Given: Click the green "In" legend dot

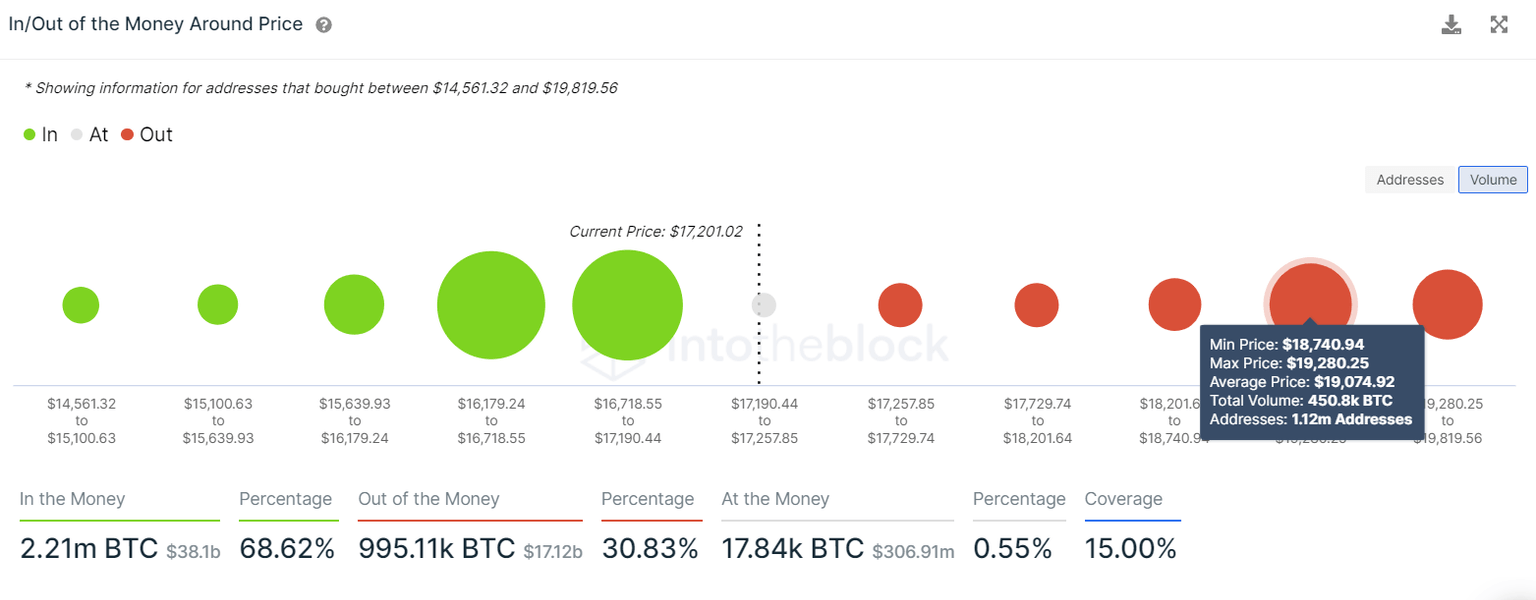Looking at the screenshot, I should [29, 134].
